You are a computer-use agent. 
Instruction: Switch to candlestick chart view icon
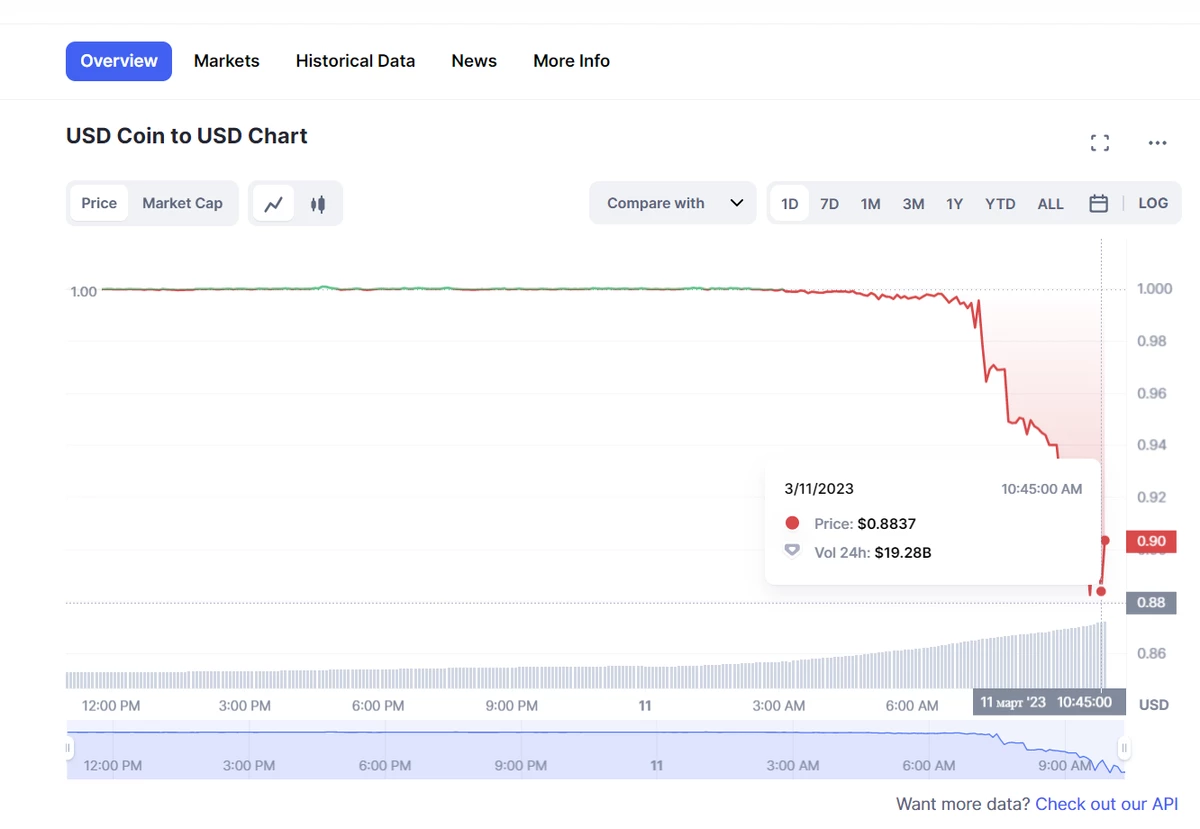318,204
